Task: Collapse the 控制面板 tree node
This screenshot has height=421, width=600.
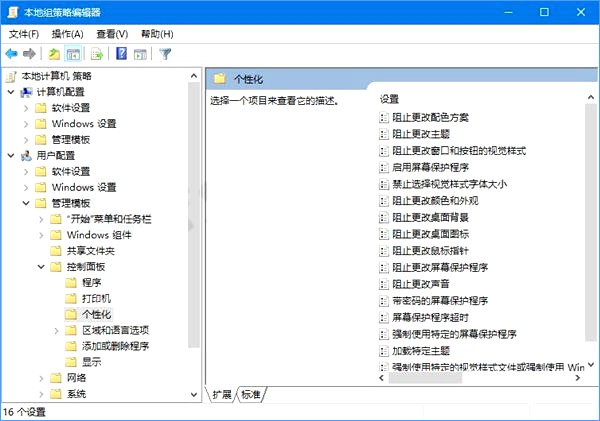Action: [x=41, y=267]
